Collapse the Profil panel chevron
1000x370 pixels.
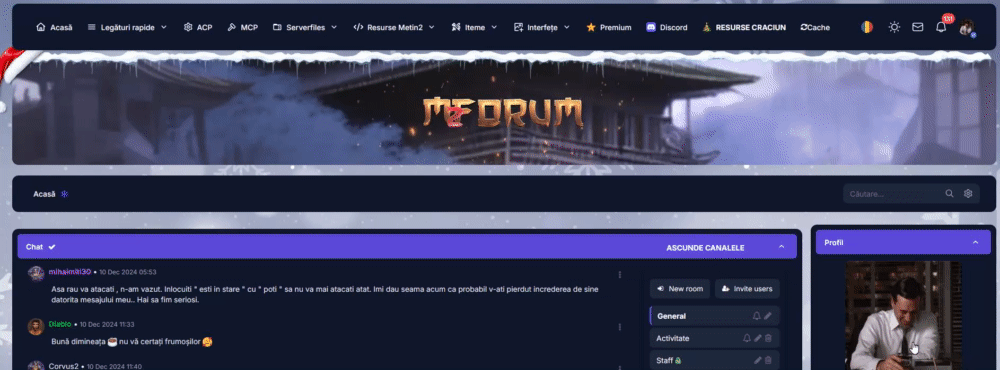[x=975, y=242]
